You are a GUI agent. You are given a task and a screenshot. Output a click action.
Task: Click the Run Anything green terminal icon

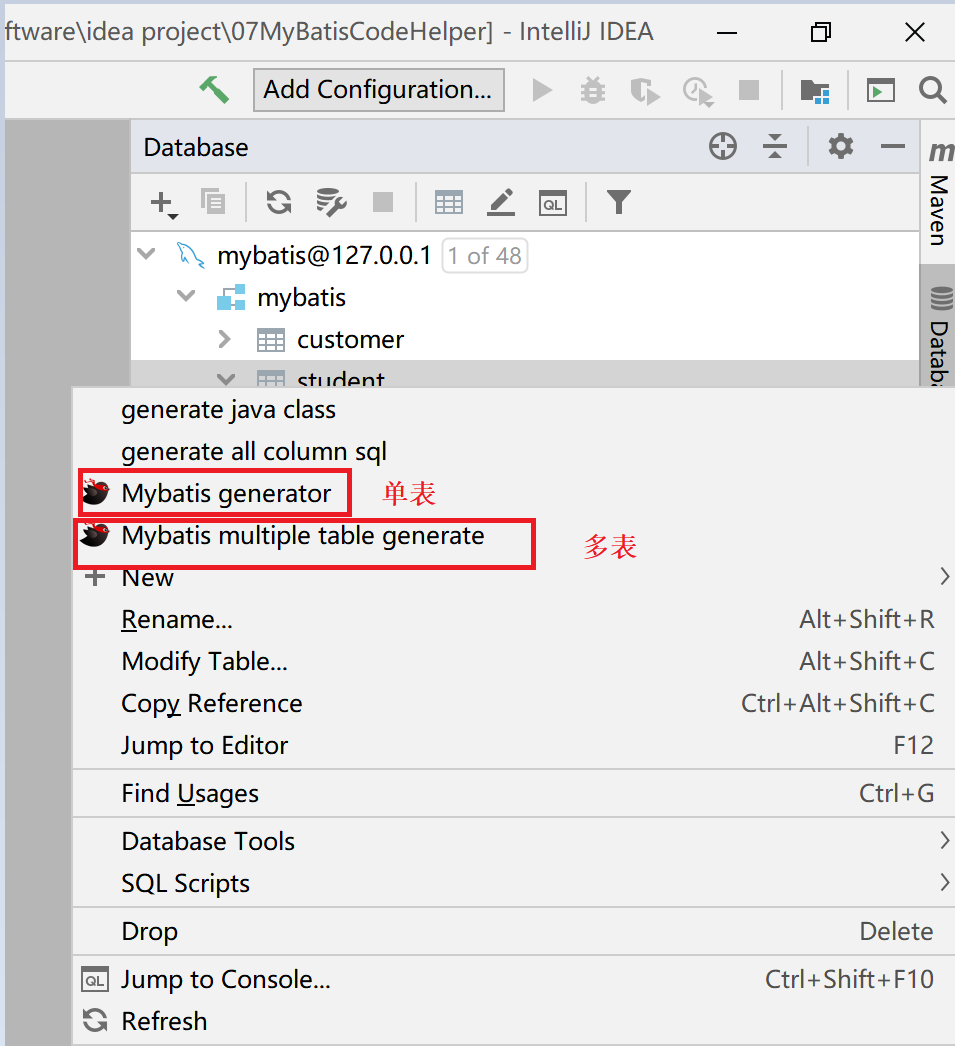[x=880, y=90]
